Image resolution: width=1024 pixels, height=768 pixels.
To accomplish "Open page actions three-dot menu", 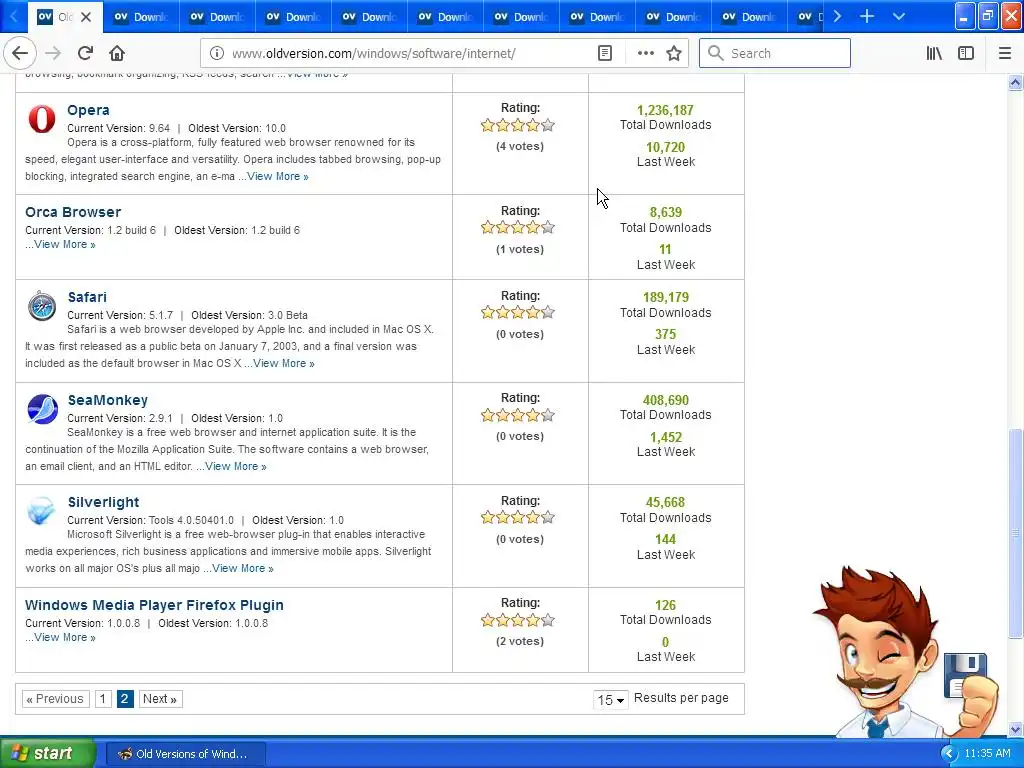I will pyautogui.click(x=645, y=53).
